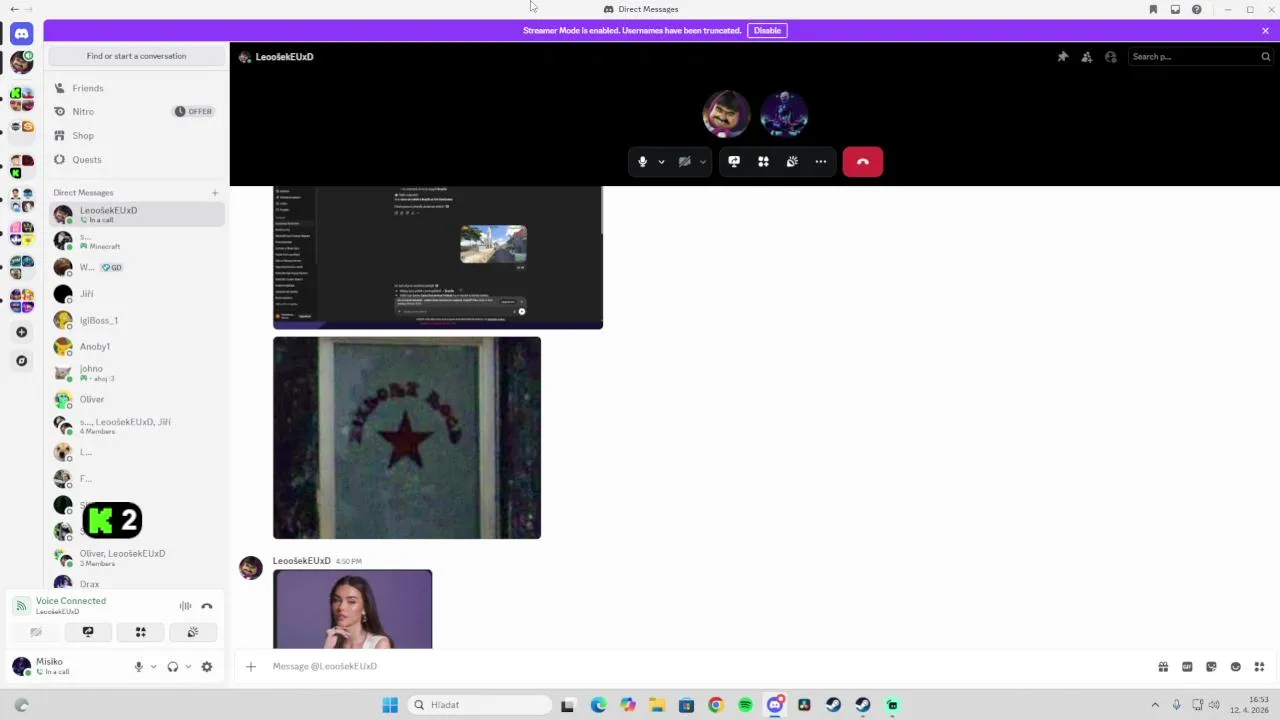This screenshot has width=1280, height=720.
Task: Add friends to this DM
Action: (x=1087, y=57)
